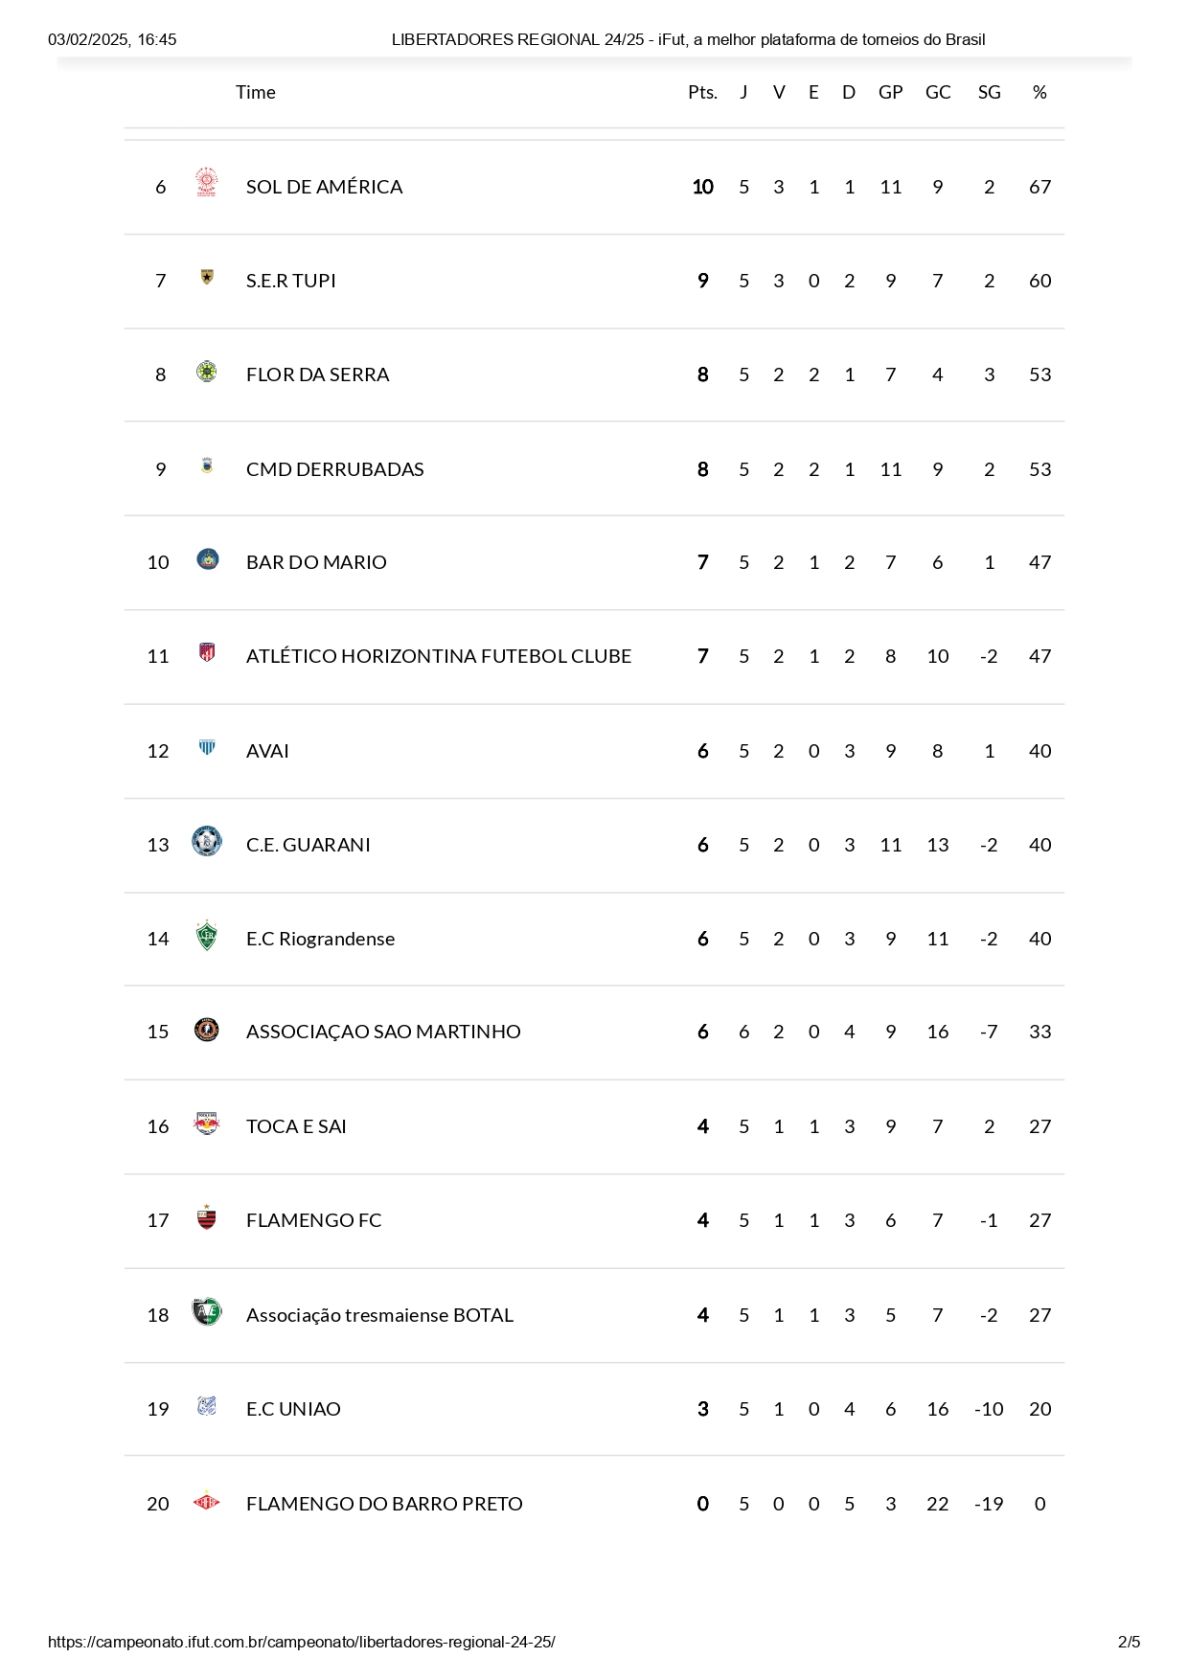
Task: Click the FLAMENGO FC crest icon
Action: coord(207,1217)
